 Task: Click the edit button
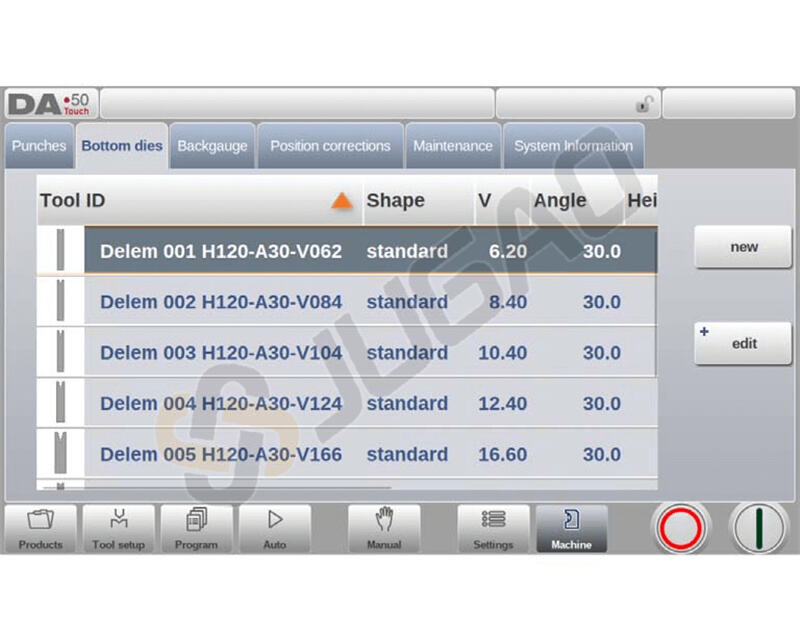click(x=743, y=343)
